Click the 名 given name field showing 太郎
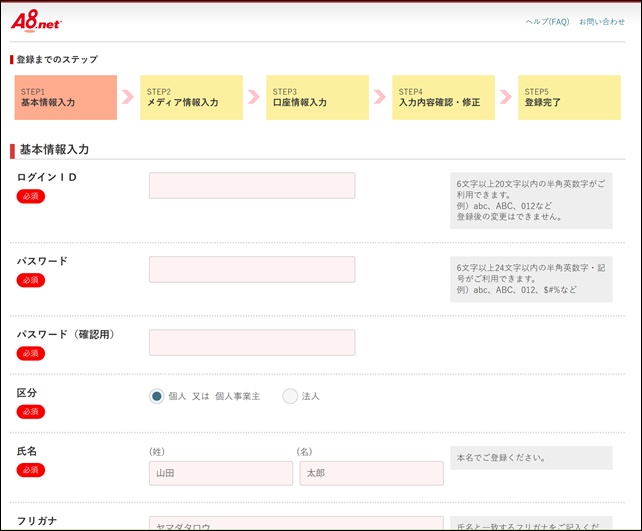642x531 pixels. 371,474
